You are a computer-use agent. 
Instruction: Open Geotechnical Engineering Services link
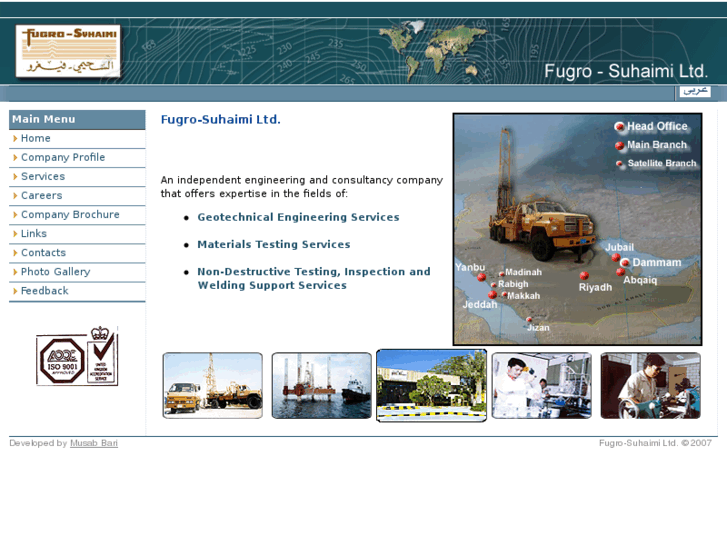(x=298, y=217)
